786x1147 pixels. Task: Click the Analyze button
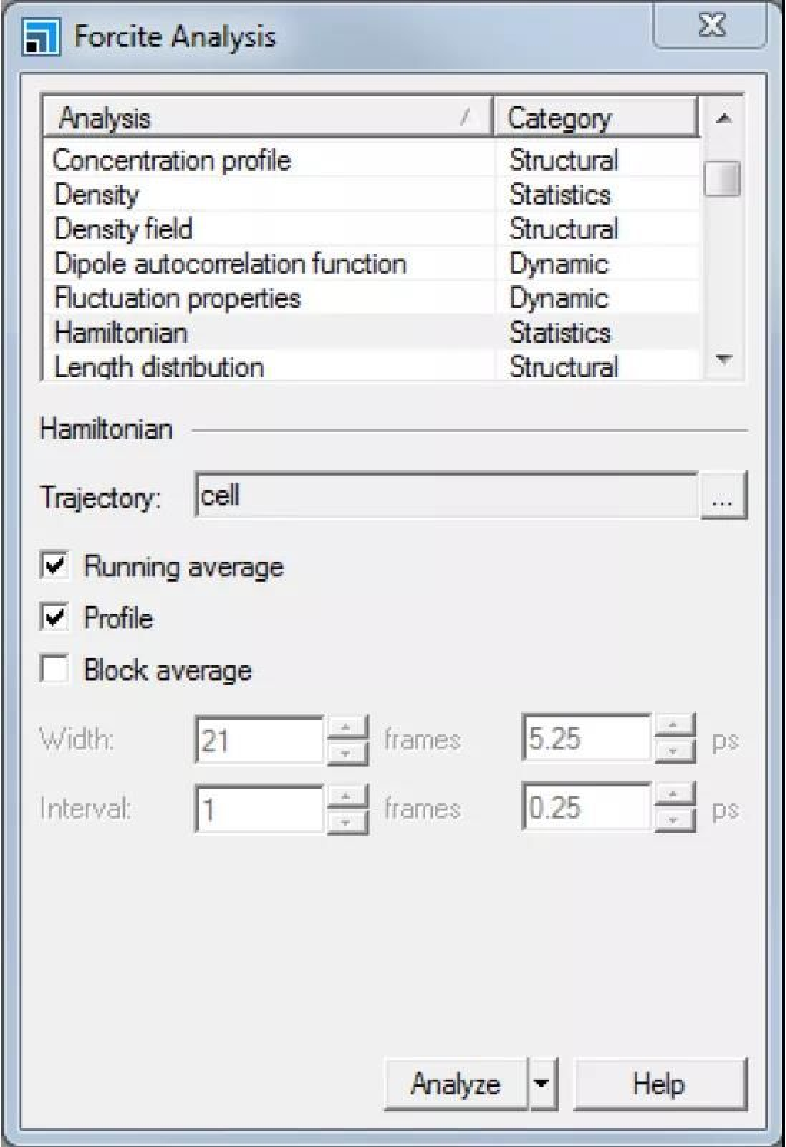(456, 1085)
